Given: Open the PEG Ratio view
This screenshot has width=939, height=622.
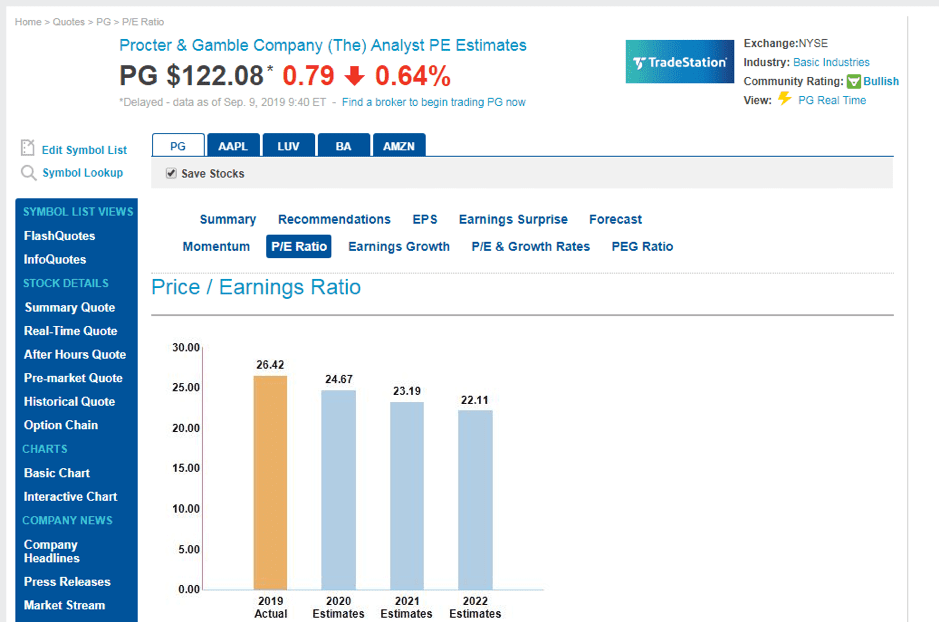Looking at the screenshot, I should coord(643,247).
